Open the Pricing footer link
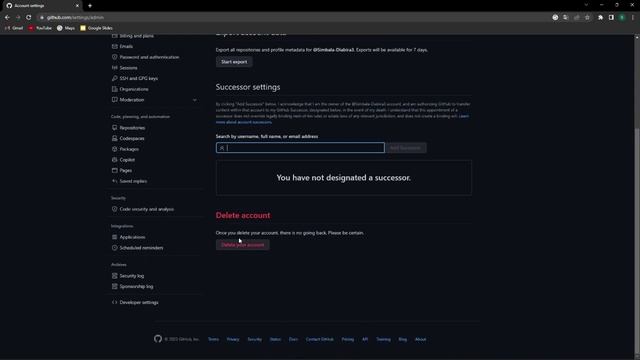This screenshot has width=640, height=360. tap(348, 339)
